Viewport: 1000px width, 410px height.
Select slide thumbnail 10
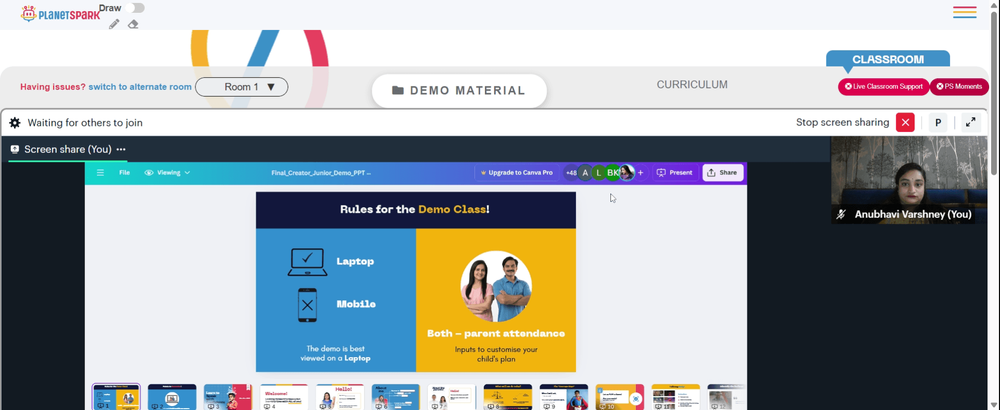620,397
